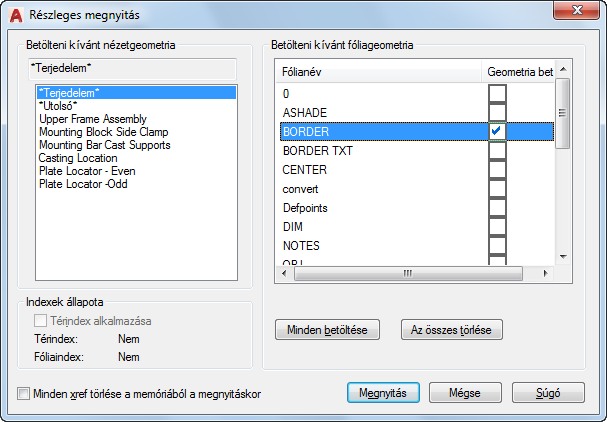Check geometry load box for CENTER layer
Viewport: 607px width, 422px height.
pos(497,169)
